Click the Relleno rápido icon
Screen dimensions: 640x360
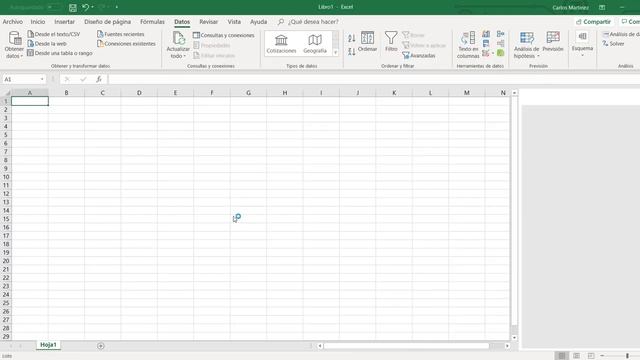click(x=486, y=34)
